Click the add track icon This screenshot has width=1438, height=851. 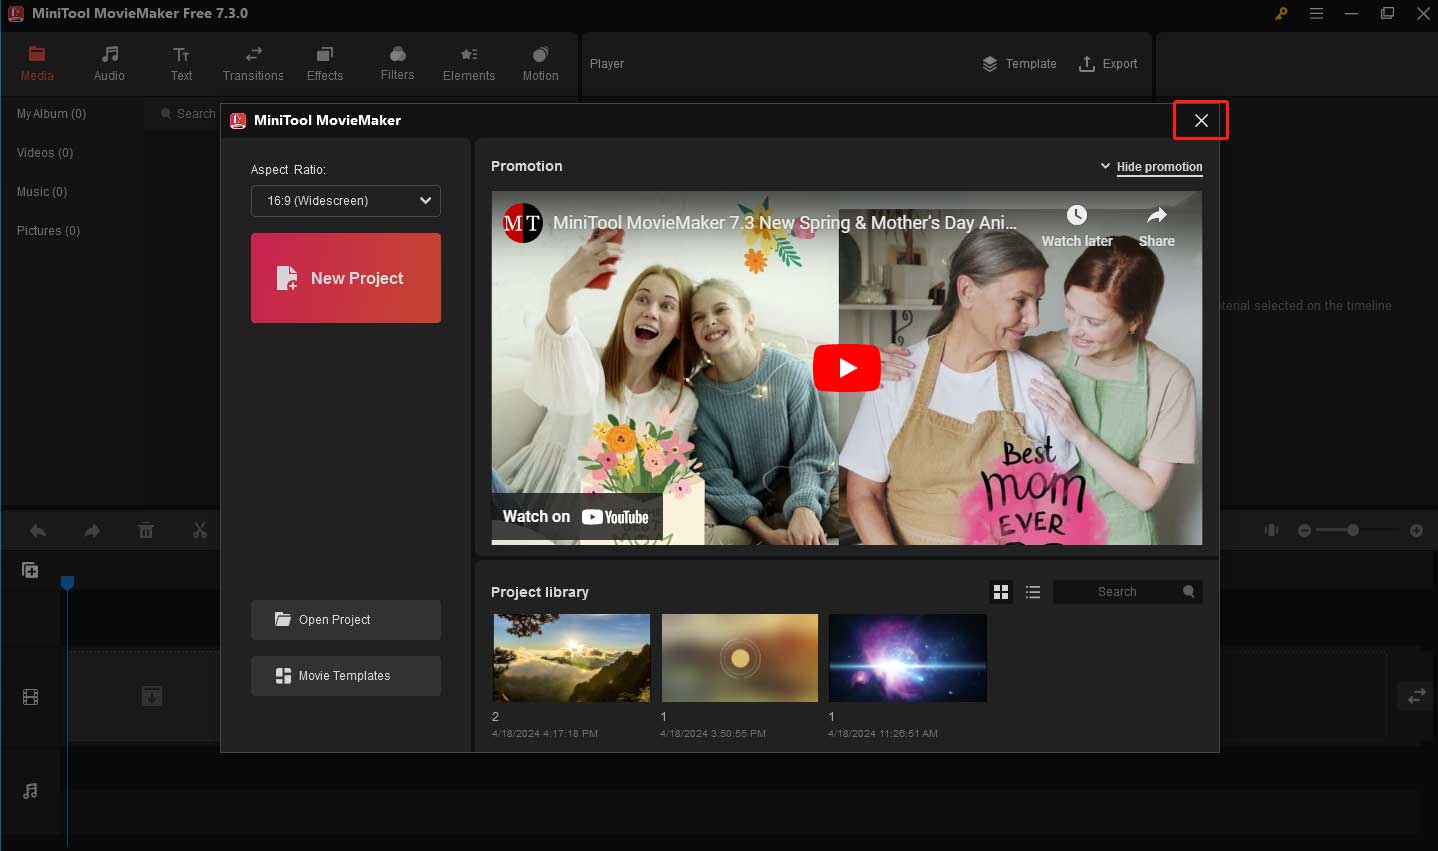[30, 570]
